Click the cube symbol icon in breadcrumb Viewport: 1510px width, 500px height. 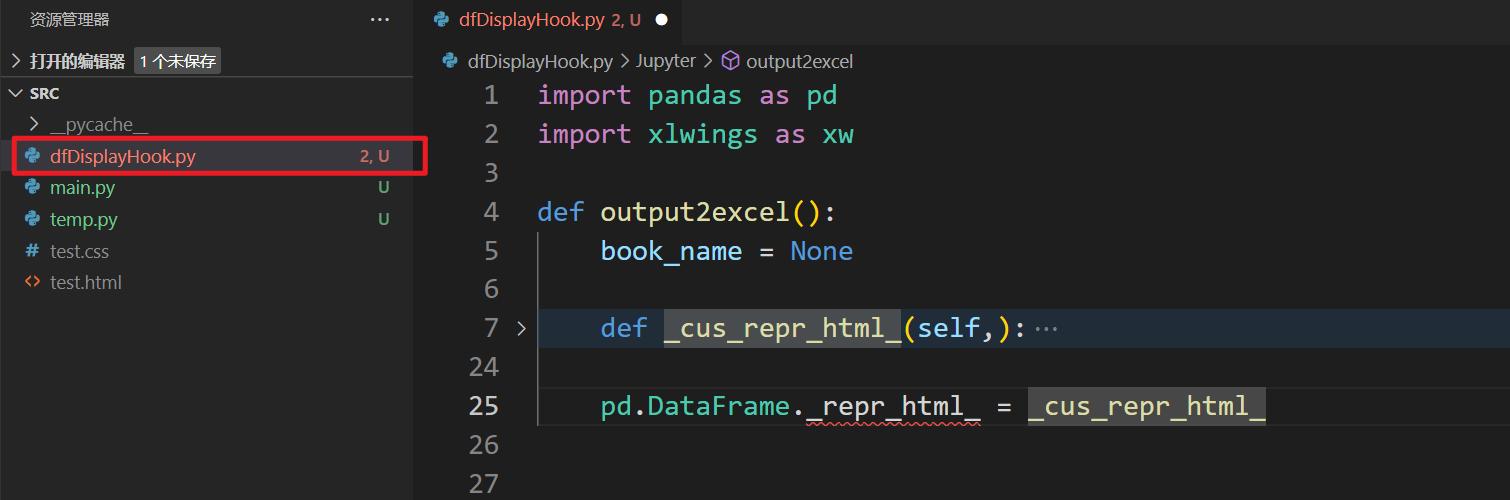731,61
